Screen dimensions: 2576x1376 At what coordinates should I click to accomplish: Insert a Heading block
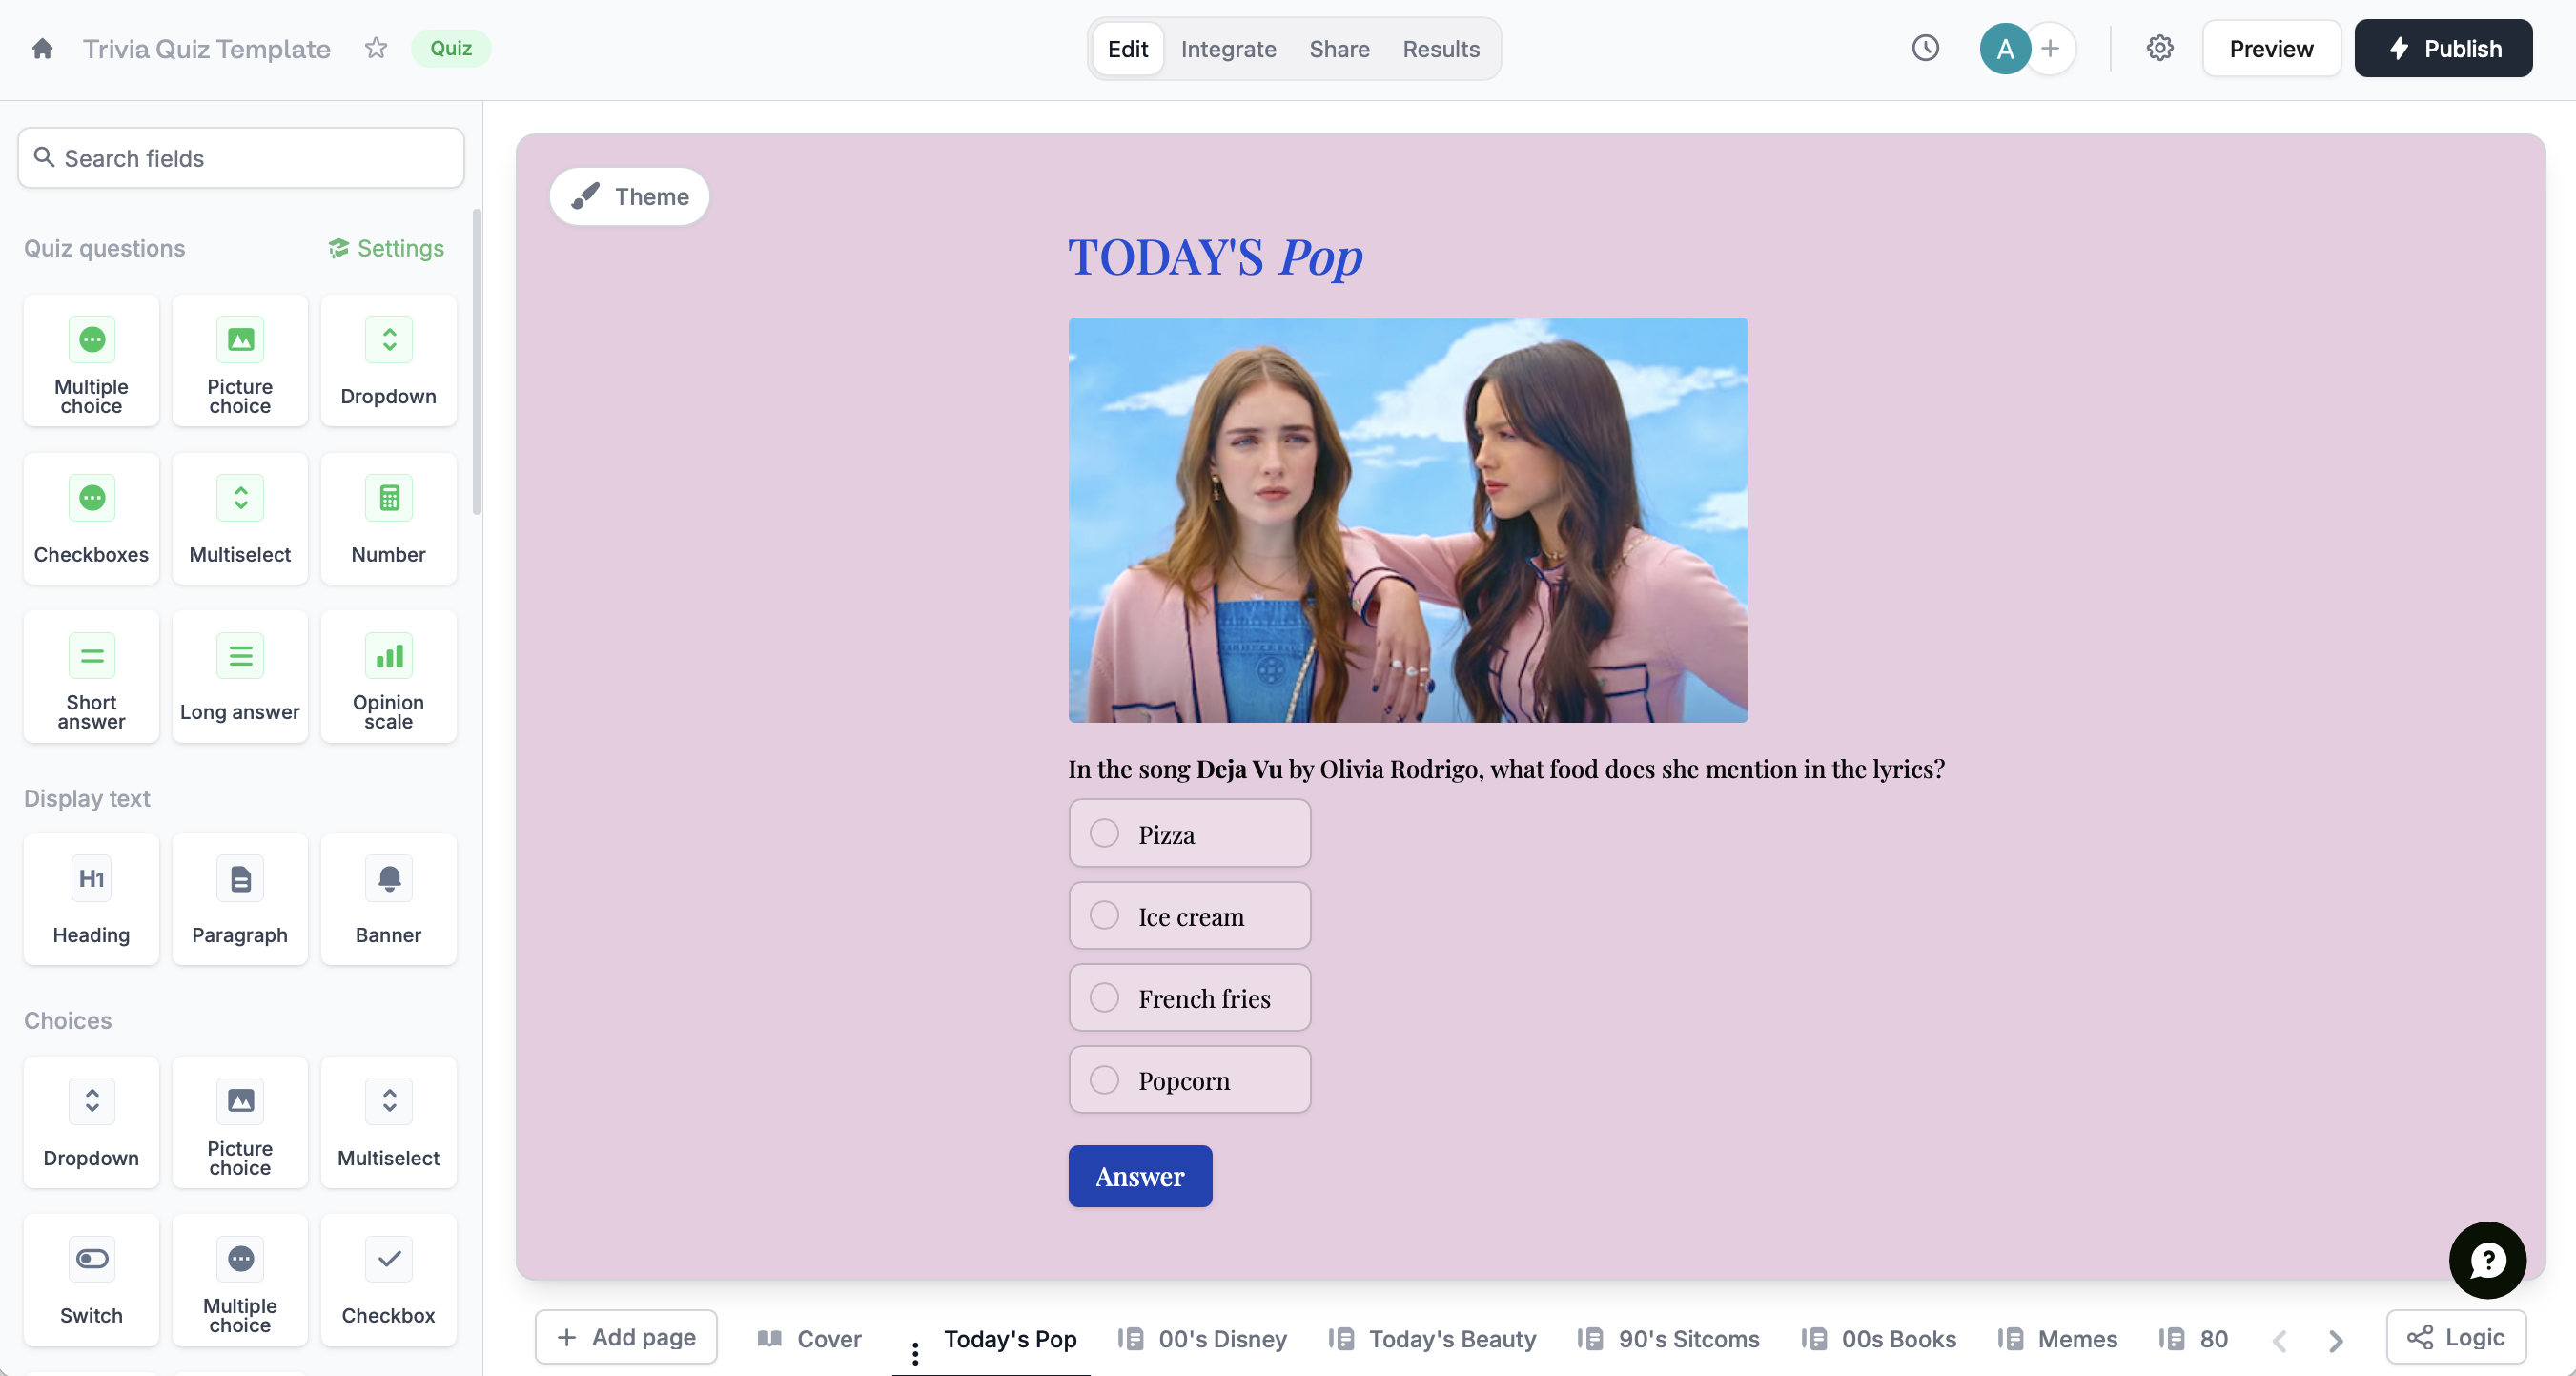(91, 900)
